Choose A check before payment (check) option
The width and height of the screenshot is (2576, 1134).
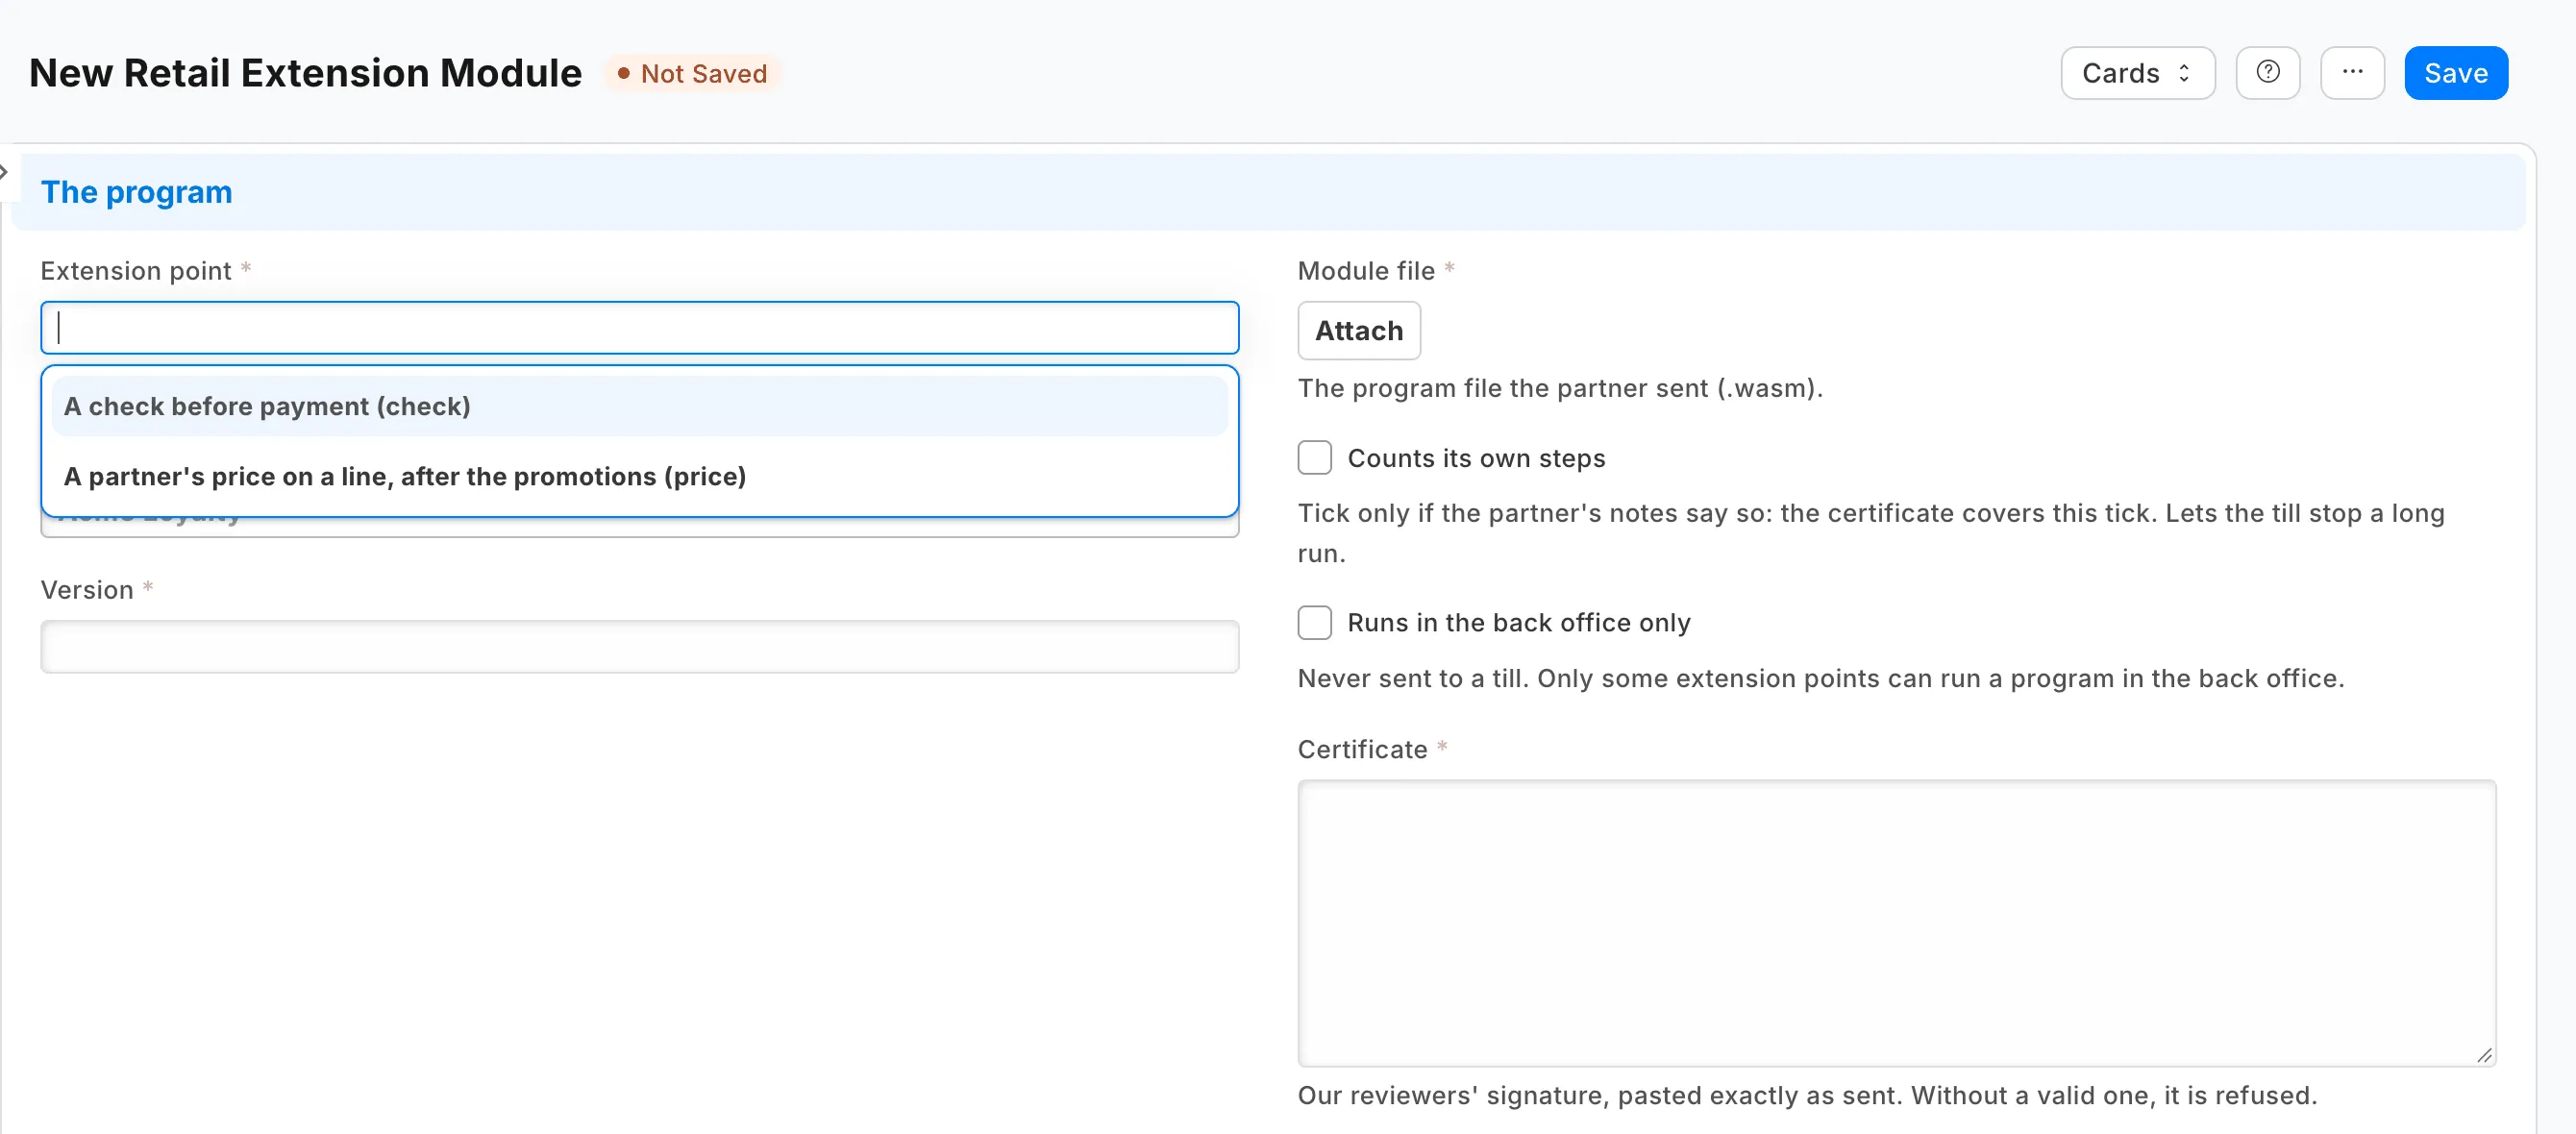(x=639, y=406)
